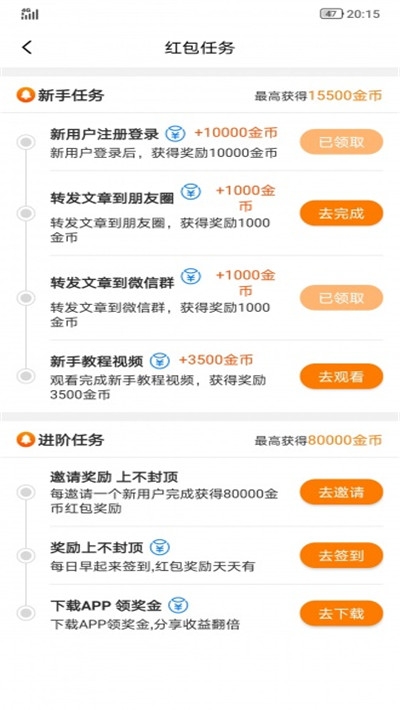Click the 去下载 button
The height and width of the screenshot is (710, 400).
coord(342,614)
